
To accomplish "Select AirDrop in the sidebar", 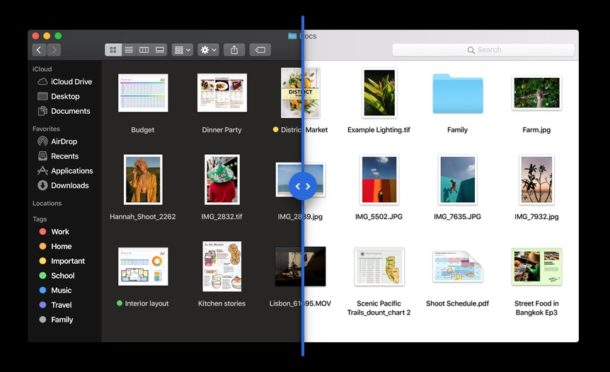I will 57,141.
